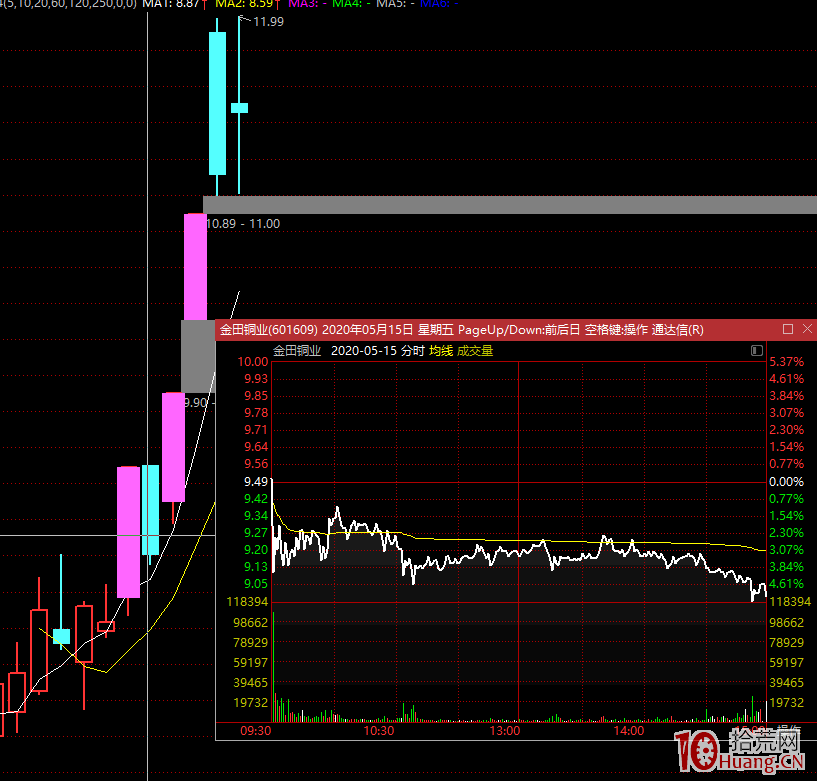This screenshot has height=781, width=817.
Task: Select the magenta candle beside the 10.89 - 11.00 label
Action: click(x=195, y=267)
